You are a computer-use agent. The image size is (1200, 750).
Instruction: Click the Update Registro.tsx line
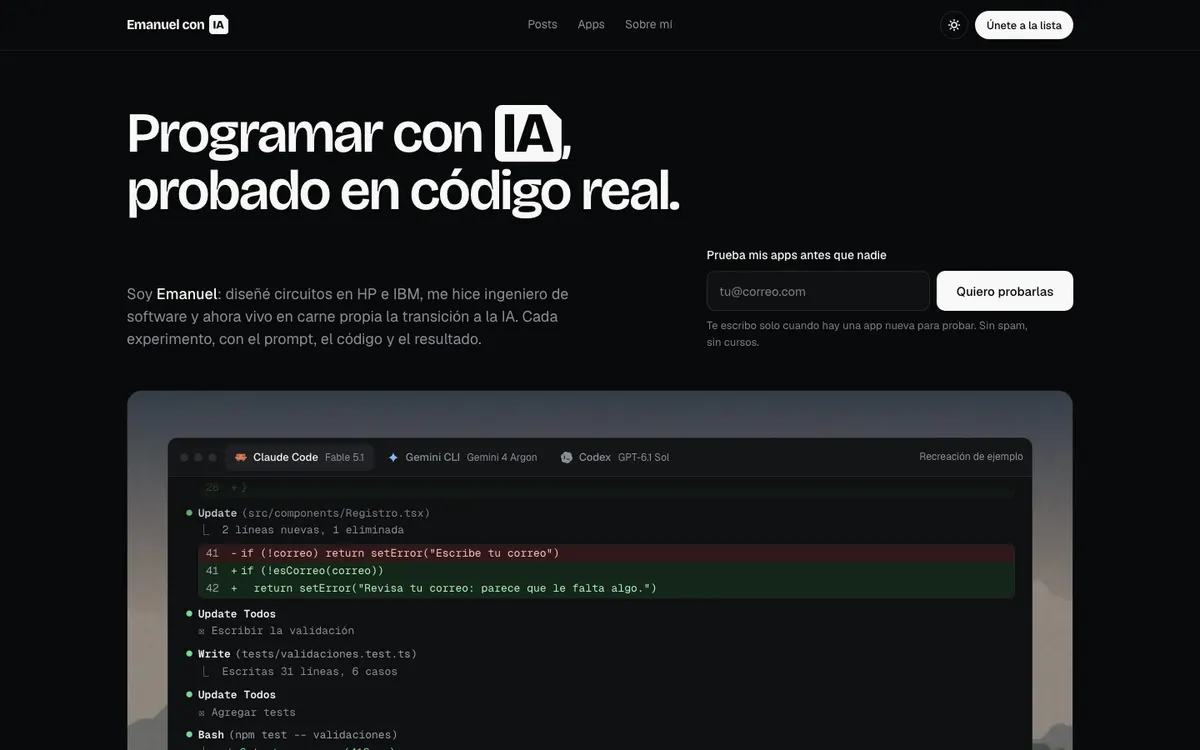coord(308,513)
